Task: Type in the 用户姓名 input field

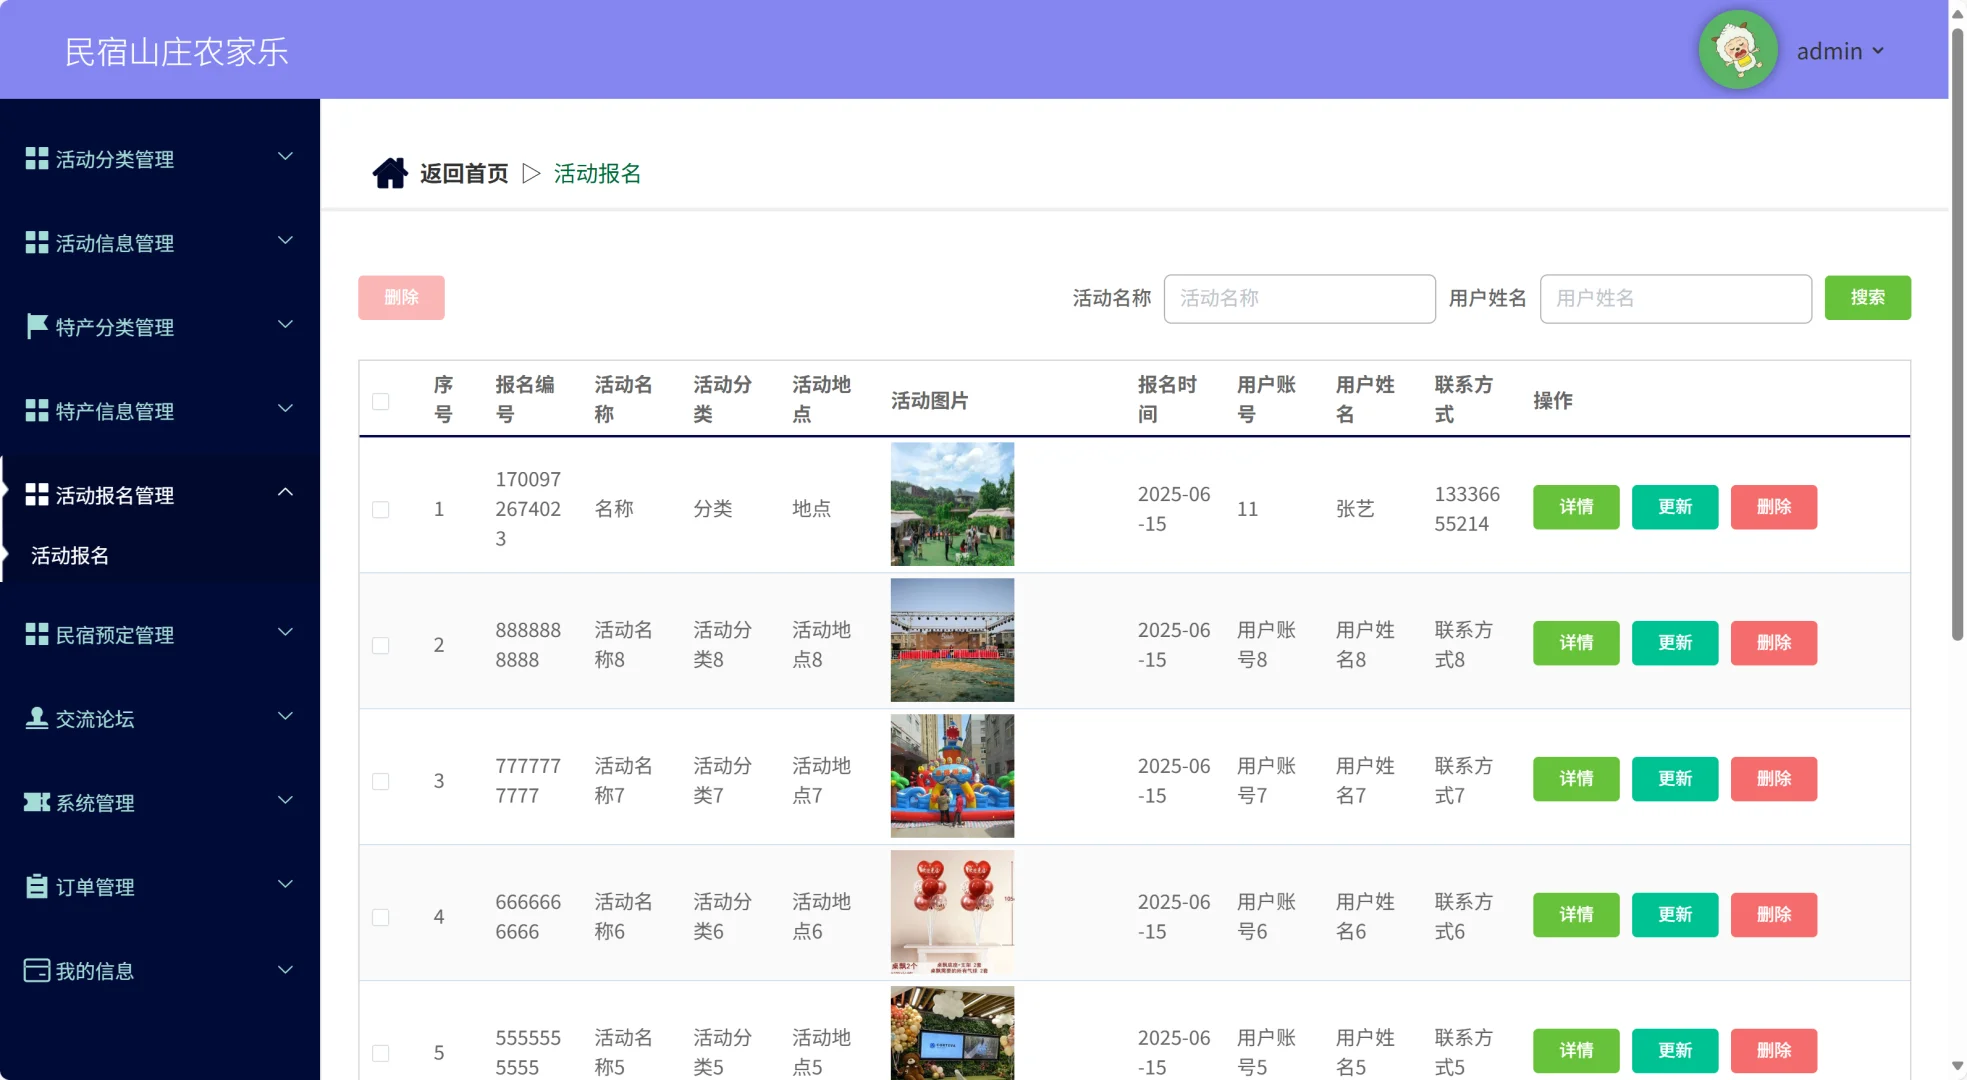Action: (1675, 298)
